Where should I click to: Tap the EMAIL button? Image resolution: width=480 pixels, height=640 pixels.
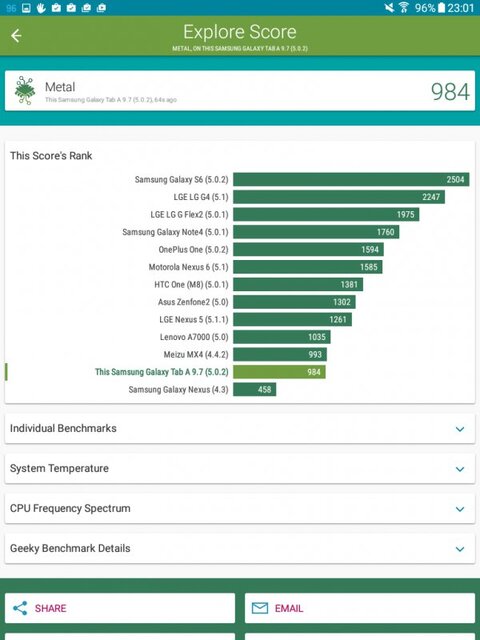pos(360,608)
